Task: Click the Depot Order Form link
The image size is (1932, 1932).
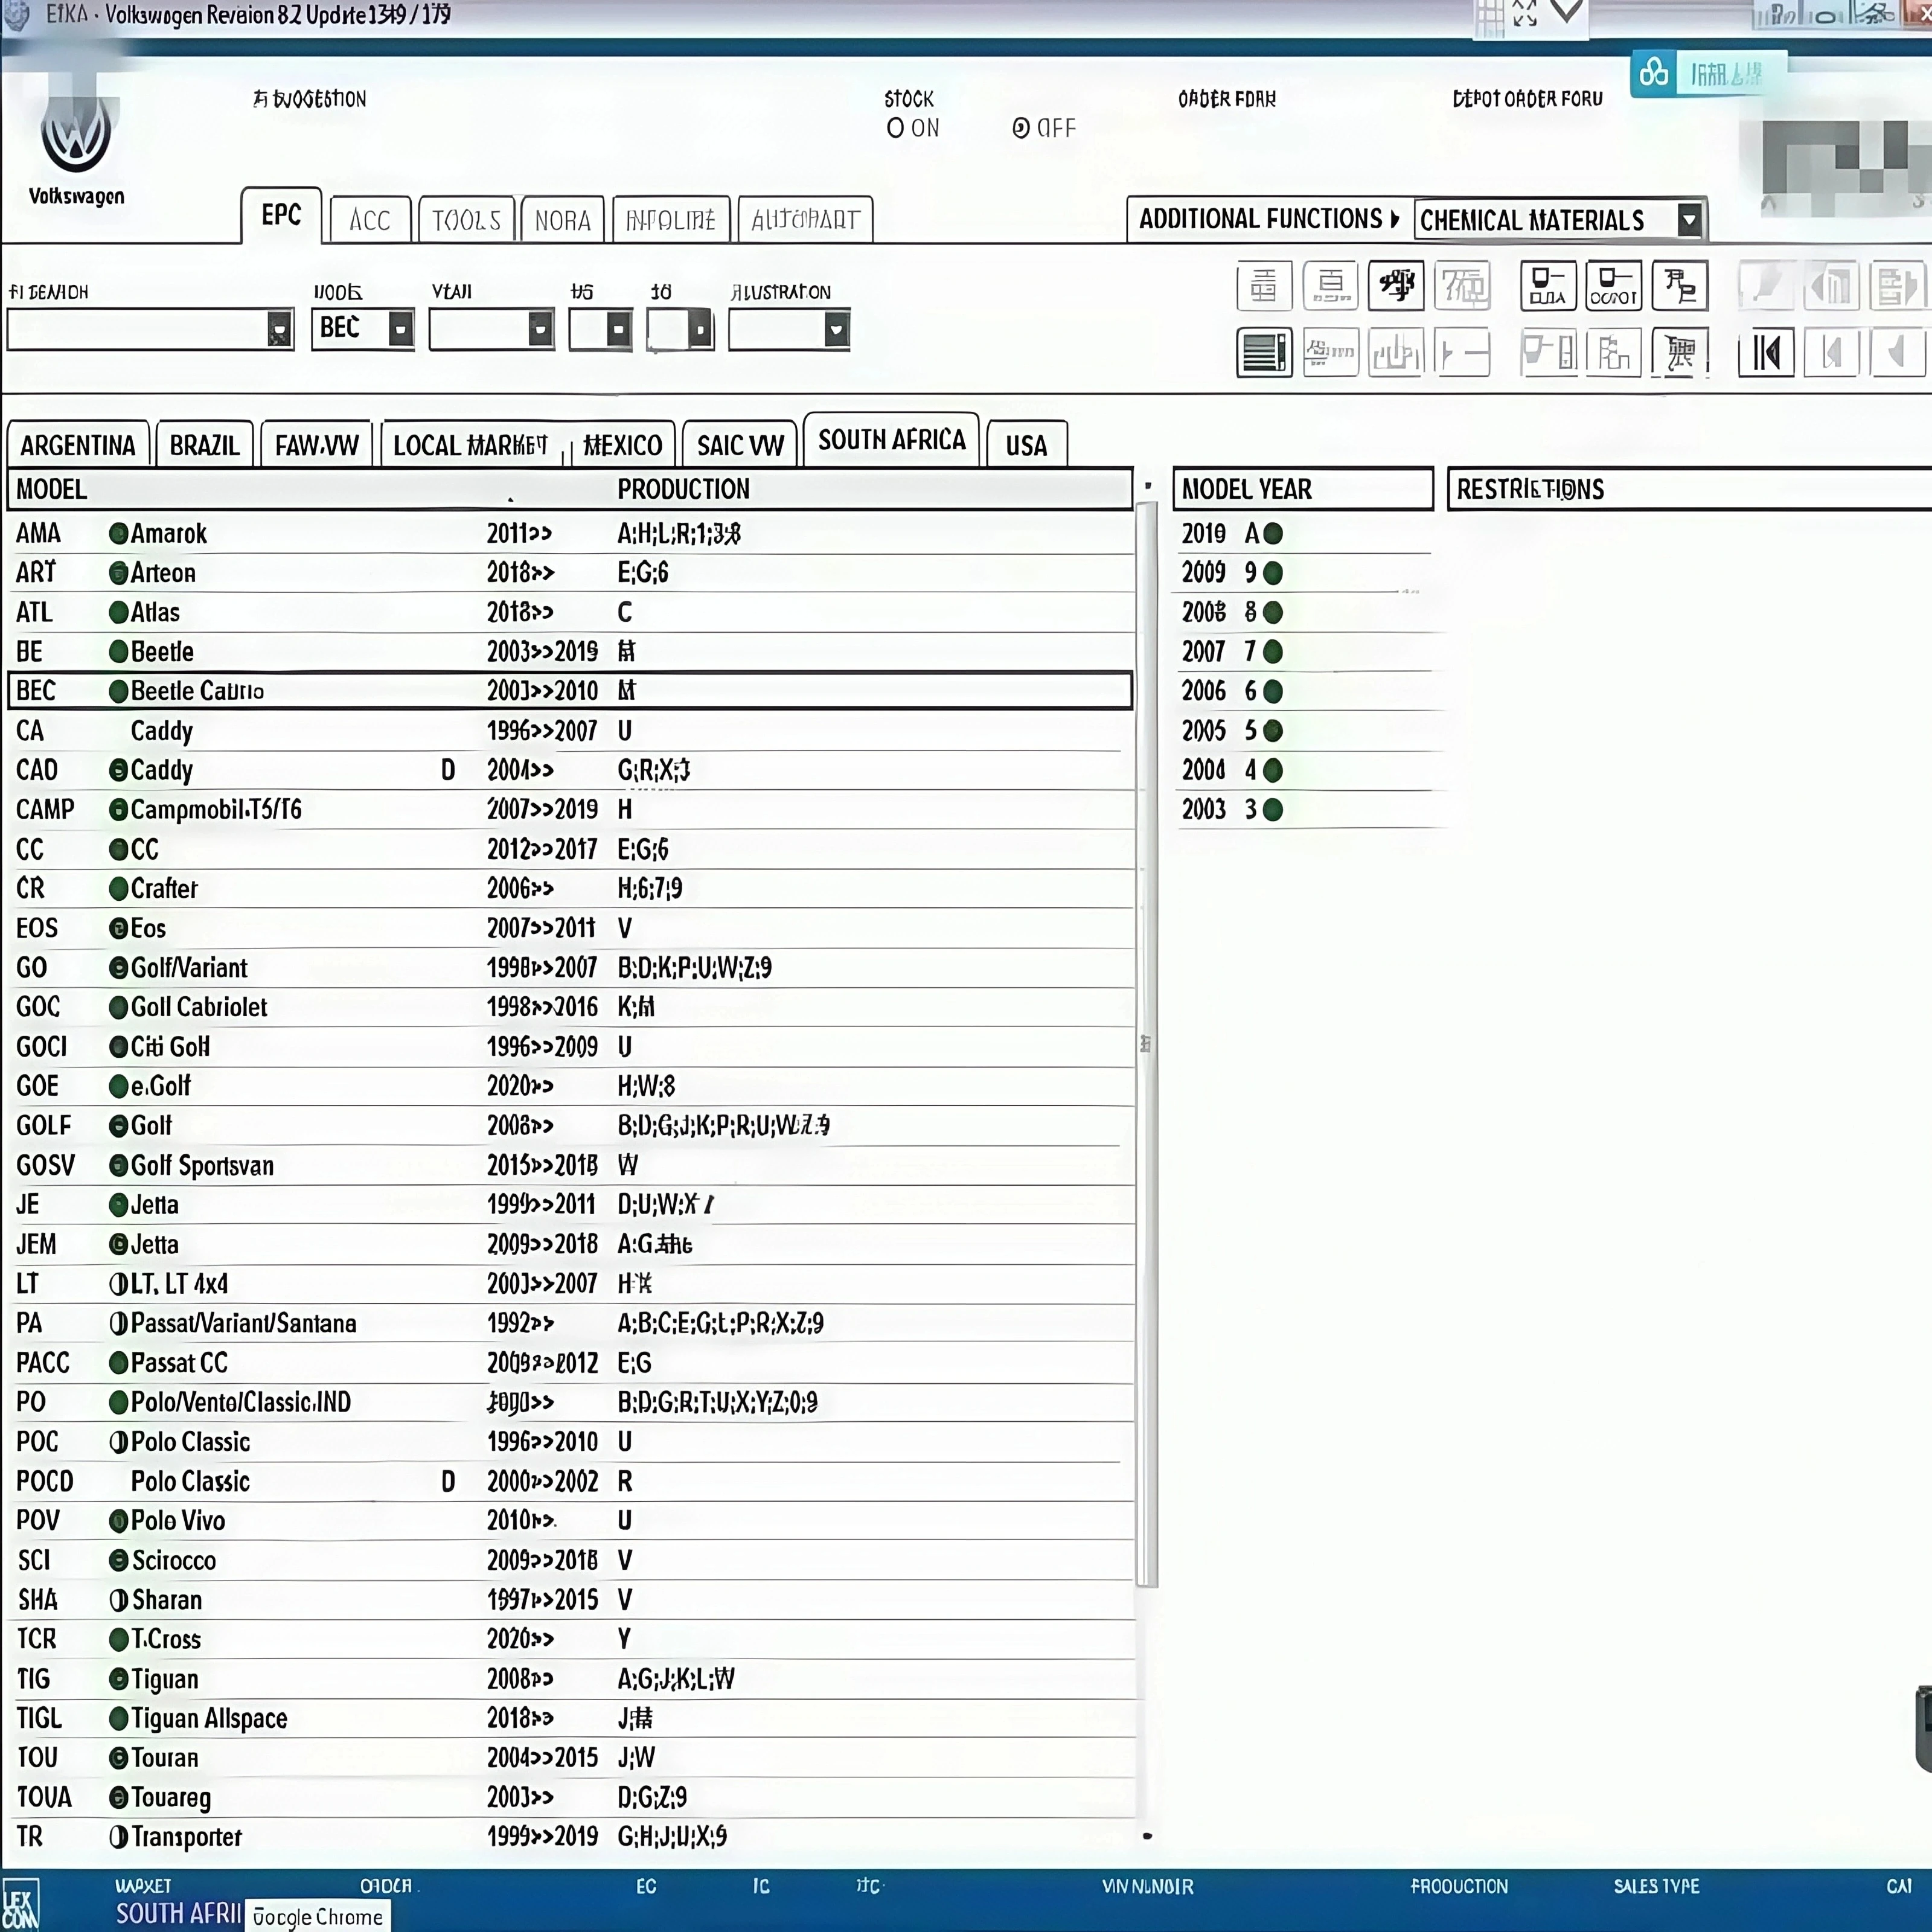Action: (x=1527, y=99)
